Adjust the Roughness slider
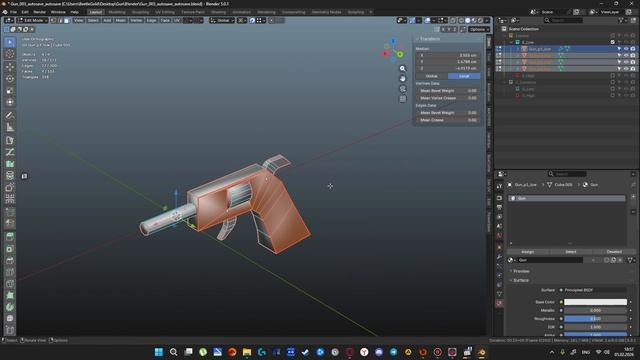This screenshot has width=640, height=360. (x=595, y=319)
